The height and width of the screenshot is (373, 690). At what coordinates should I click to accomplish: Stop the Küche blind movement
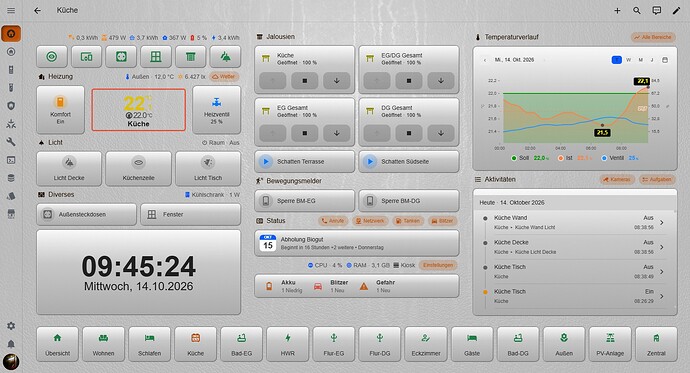pyautogui.click(x=305, y=80)
